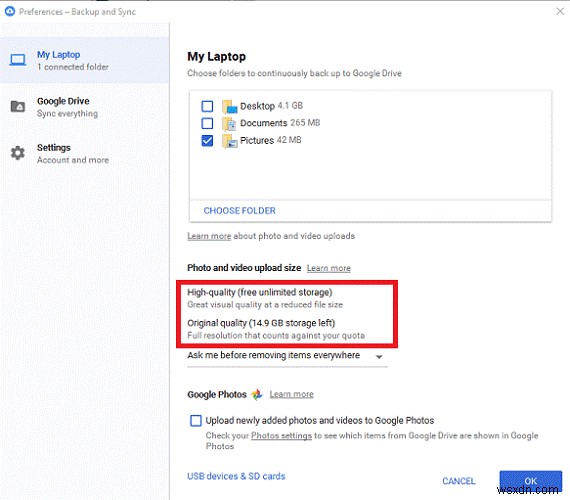Click the Pictures folder name
The height and width of the screenshot is (500, 570).
[257, 141]
